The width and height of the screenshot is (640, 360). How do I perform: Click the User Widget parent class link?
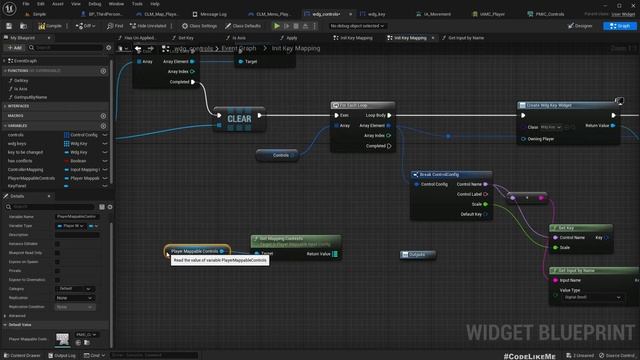[623, 14]
